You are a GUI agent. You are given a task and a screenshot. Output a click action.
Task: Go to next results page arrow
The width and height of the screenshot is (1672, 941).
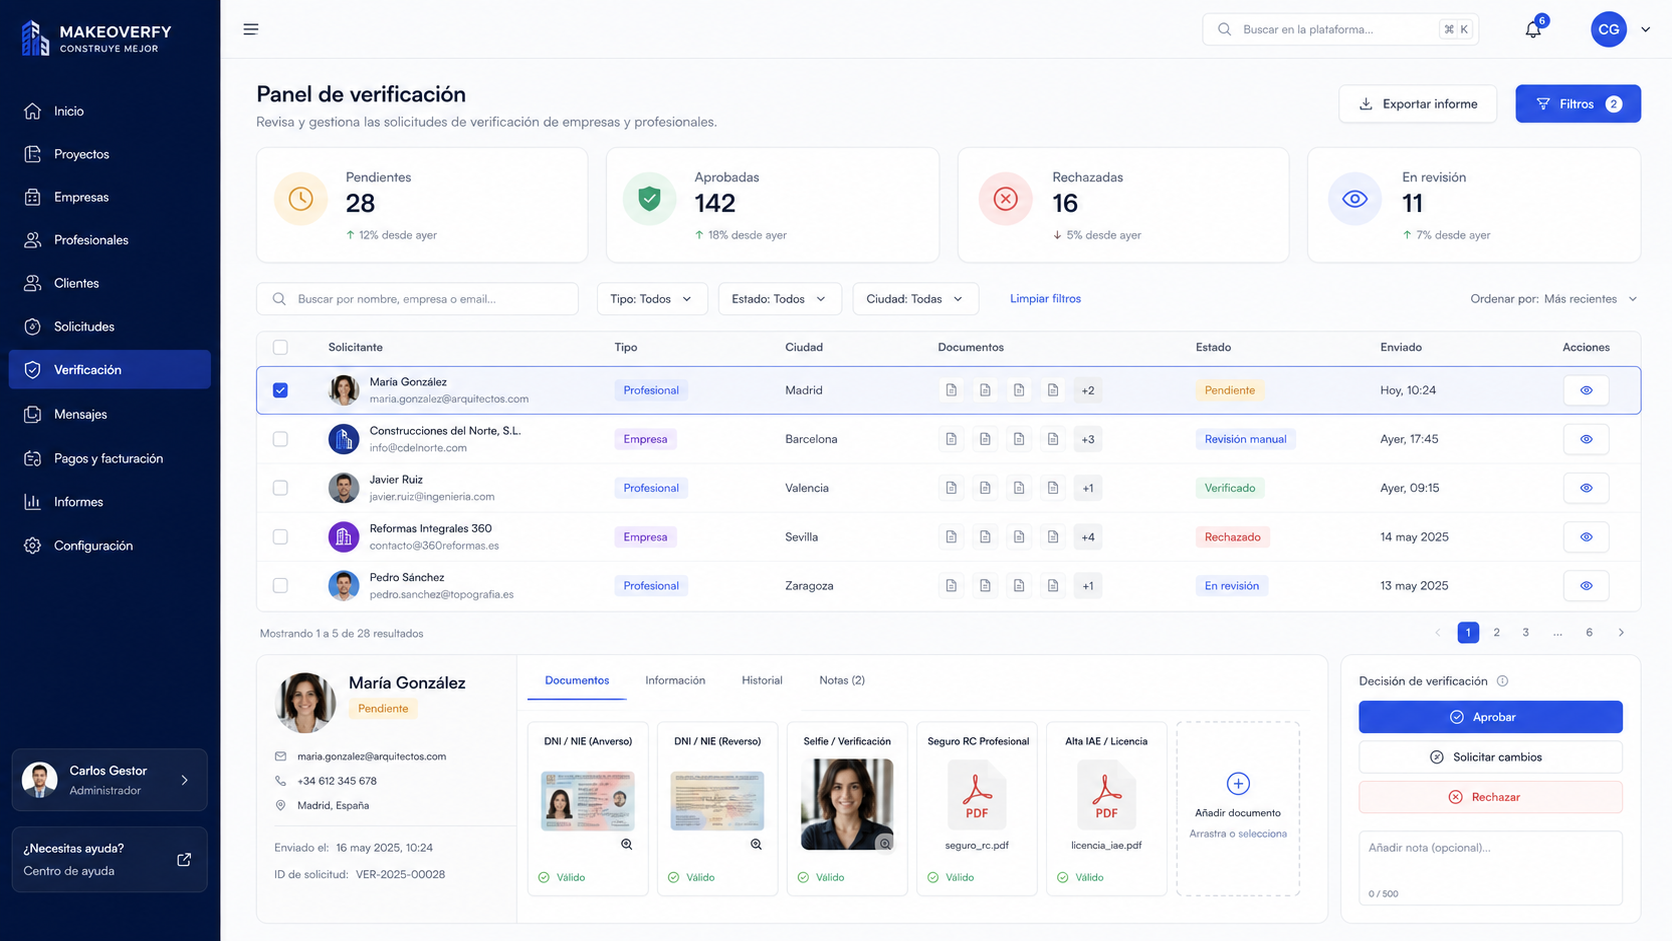1621,632
